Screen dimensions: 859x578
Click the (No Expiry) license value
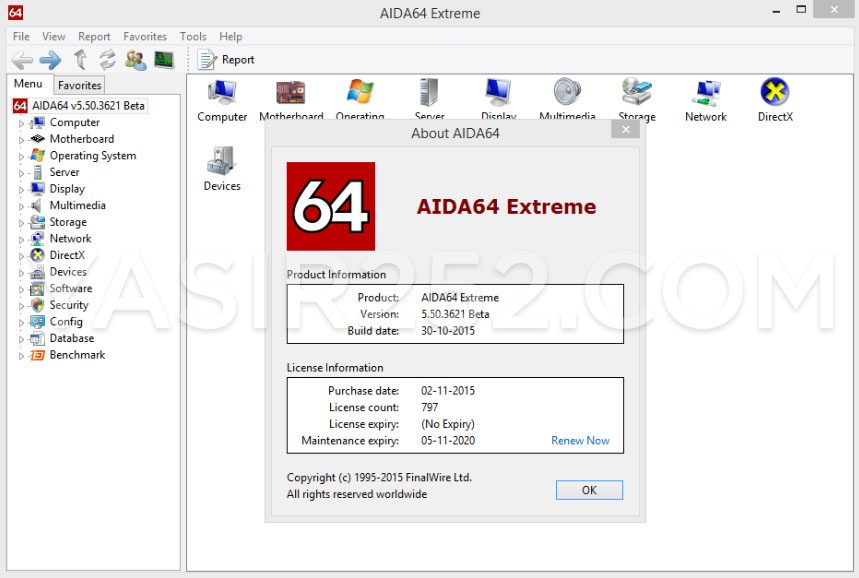pyautogui.click(x=447, y=424)
